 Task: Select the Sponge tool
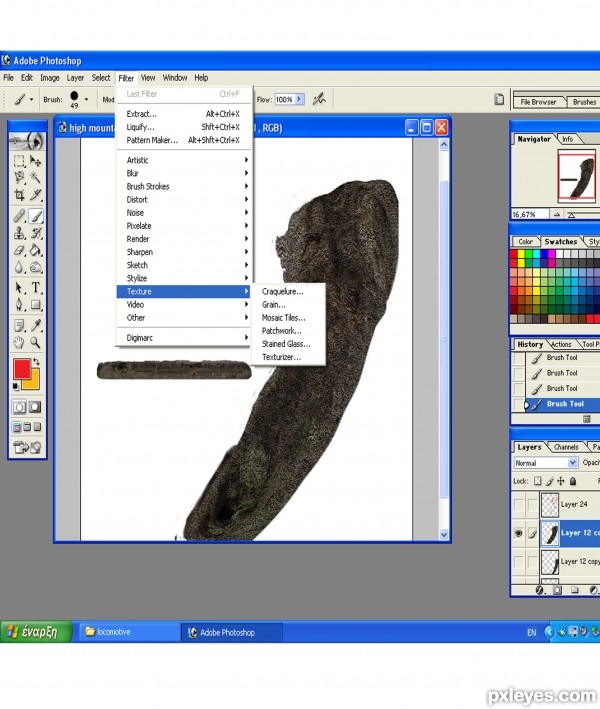(x=35, y=267)
